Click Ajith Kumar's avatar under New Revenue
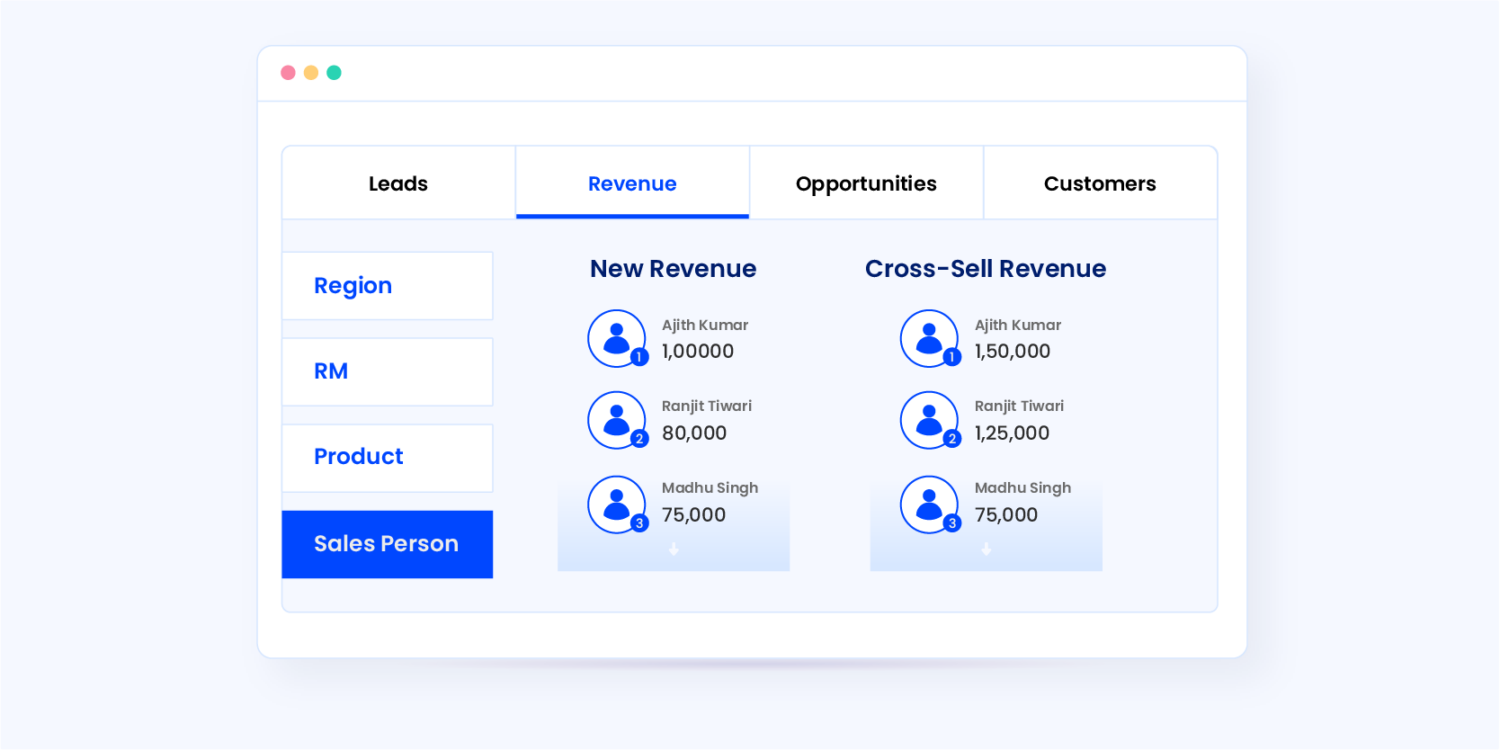Viewport: 1500px width, 750px height. (x=616, y=337)
